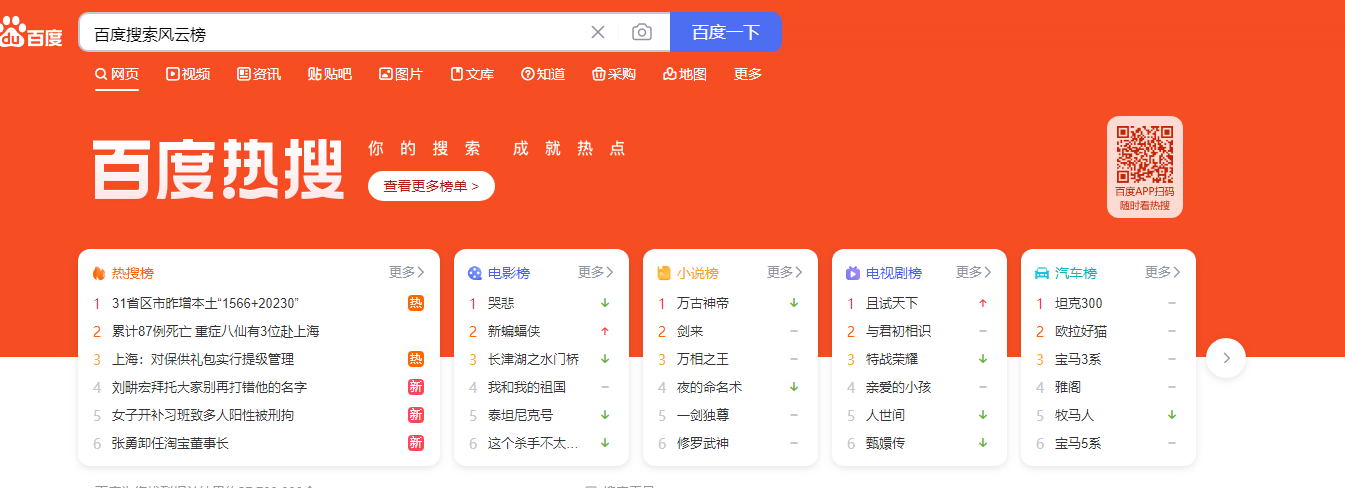Open TV series 且试天下
The height and width of the screenshot is (488, 1345).
coord(892,303)
